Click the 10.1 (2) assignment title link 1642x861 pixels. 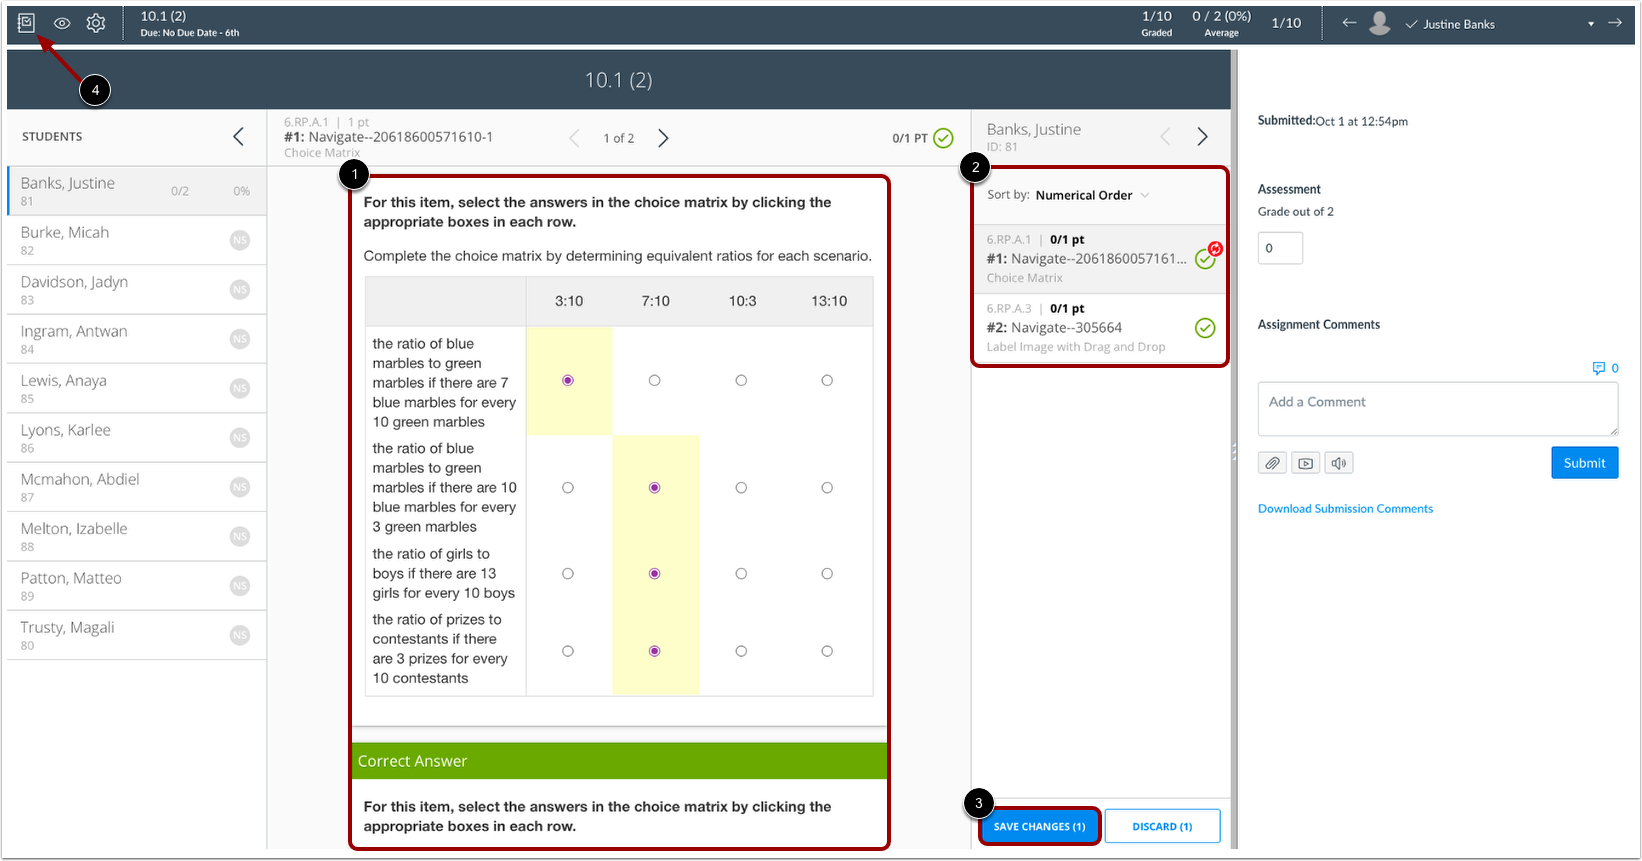click(163, 16)
